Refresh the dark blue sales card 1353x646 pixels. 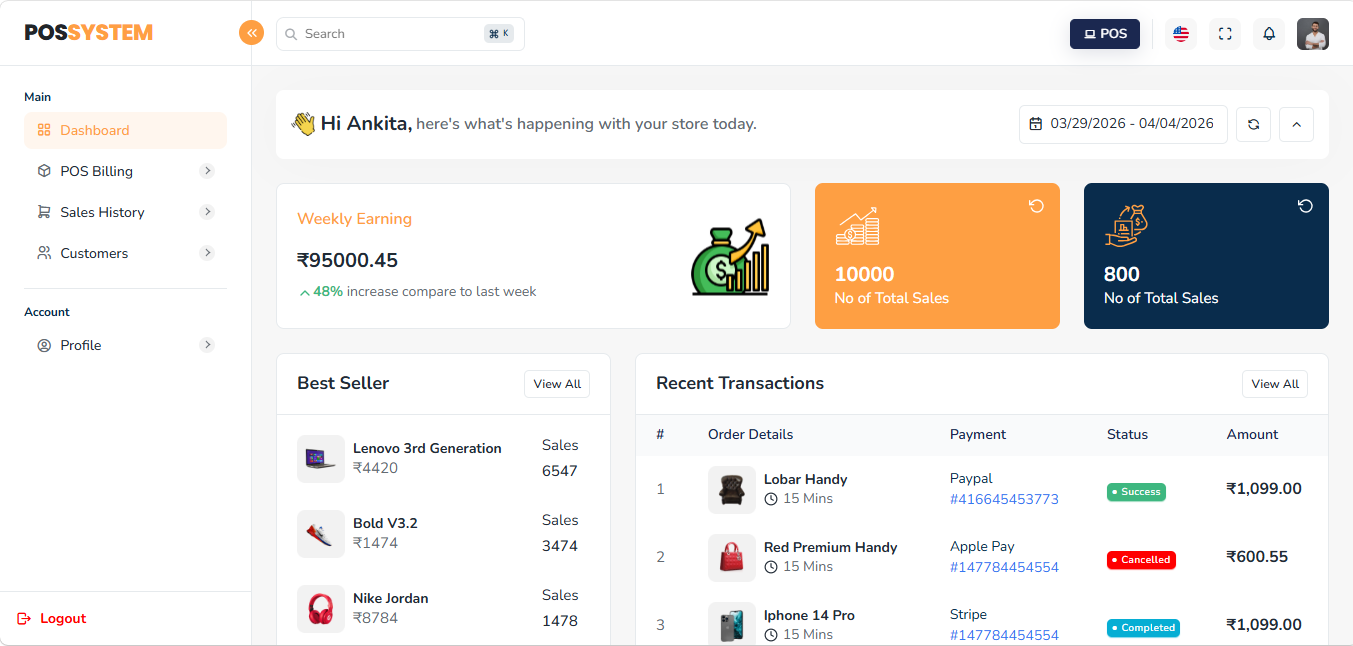pyautogui.click(x=1305, y=206)
